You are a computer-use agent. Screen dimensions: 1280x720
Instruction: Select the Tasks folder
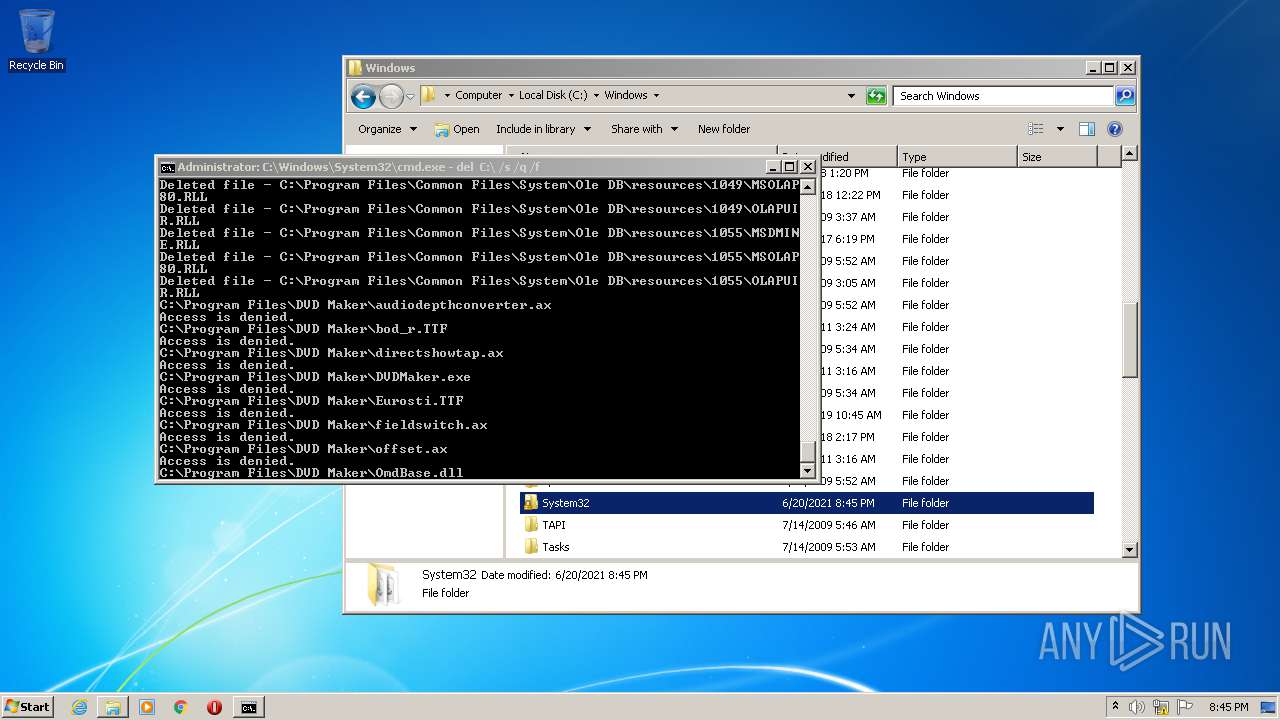pyautogui.click(x=556, y=547)
